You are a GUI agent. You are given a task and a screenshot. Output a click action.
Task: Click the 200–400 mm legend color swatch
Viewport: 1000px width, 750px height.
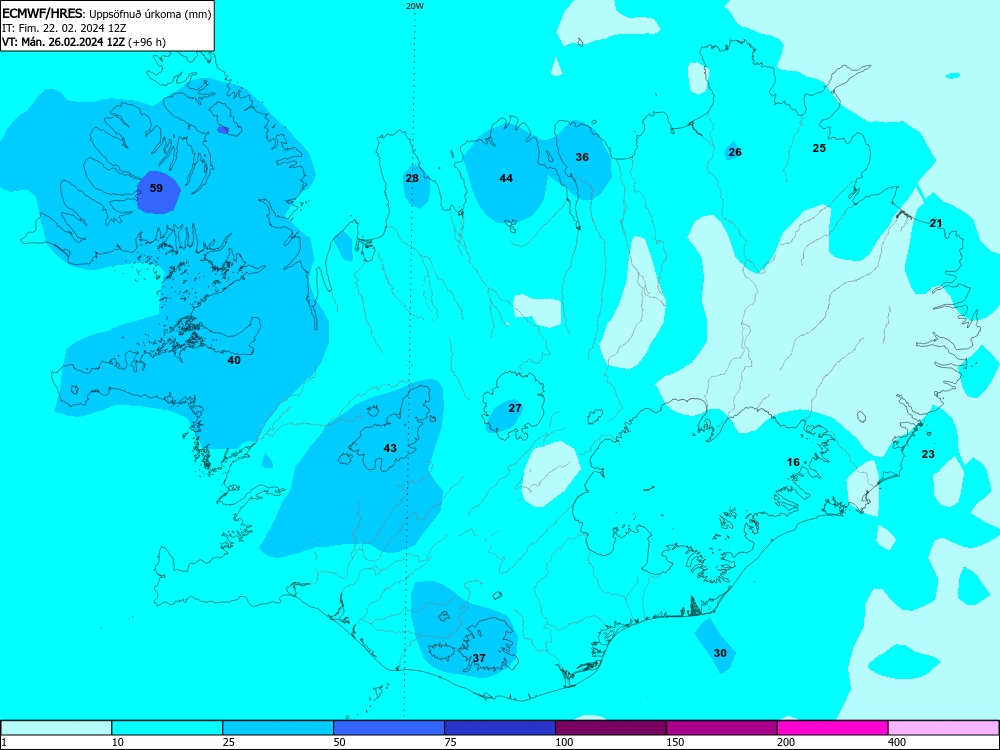[x=833, y=728]
